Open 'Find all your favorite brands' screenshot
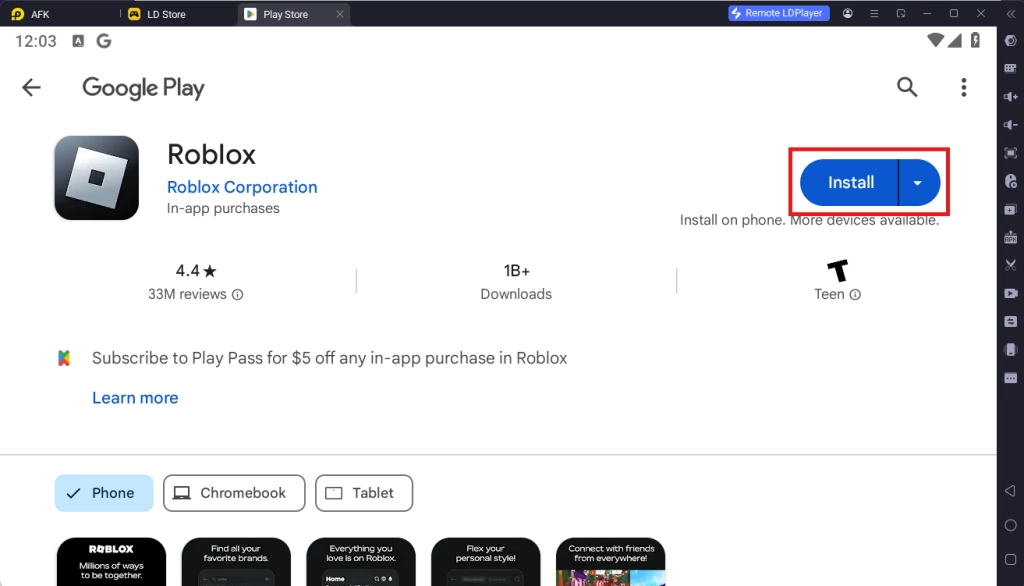 (x=236, y=562)
